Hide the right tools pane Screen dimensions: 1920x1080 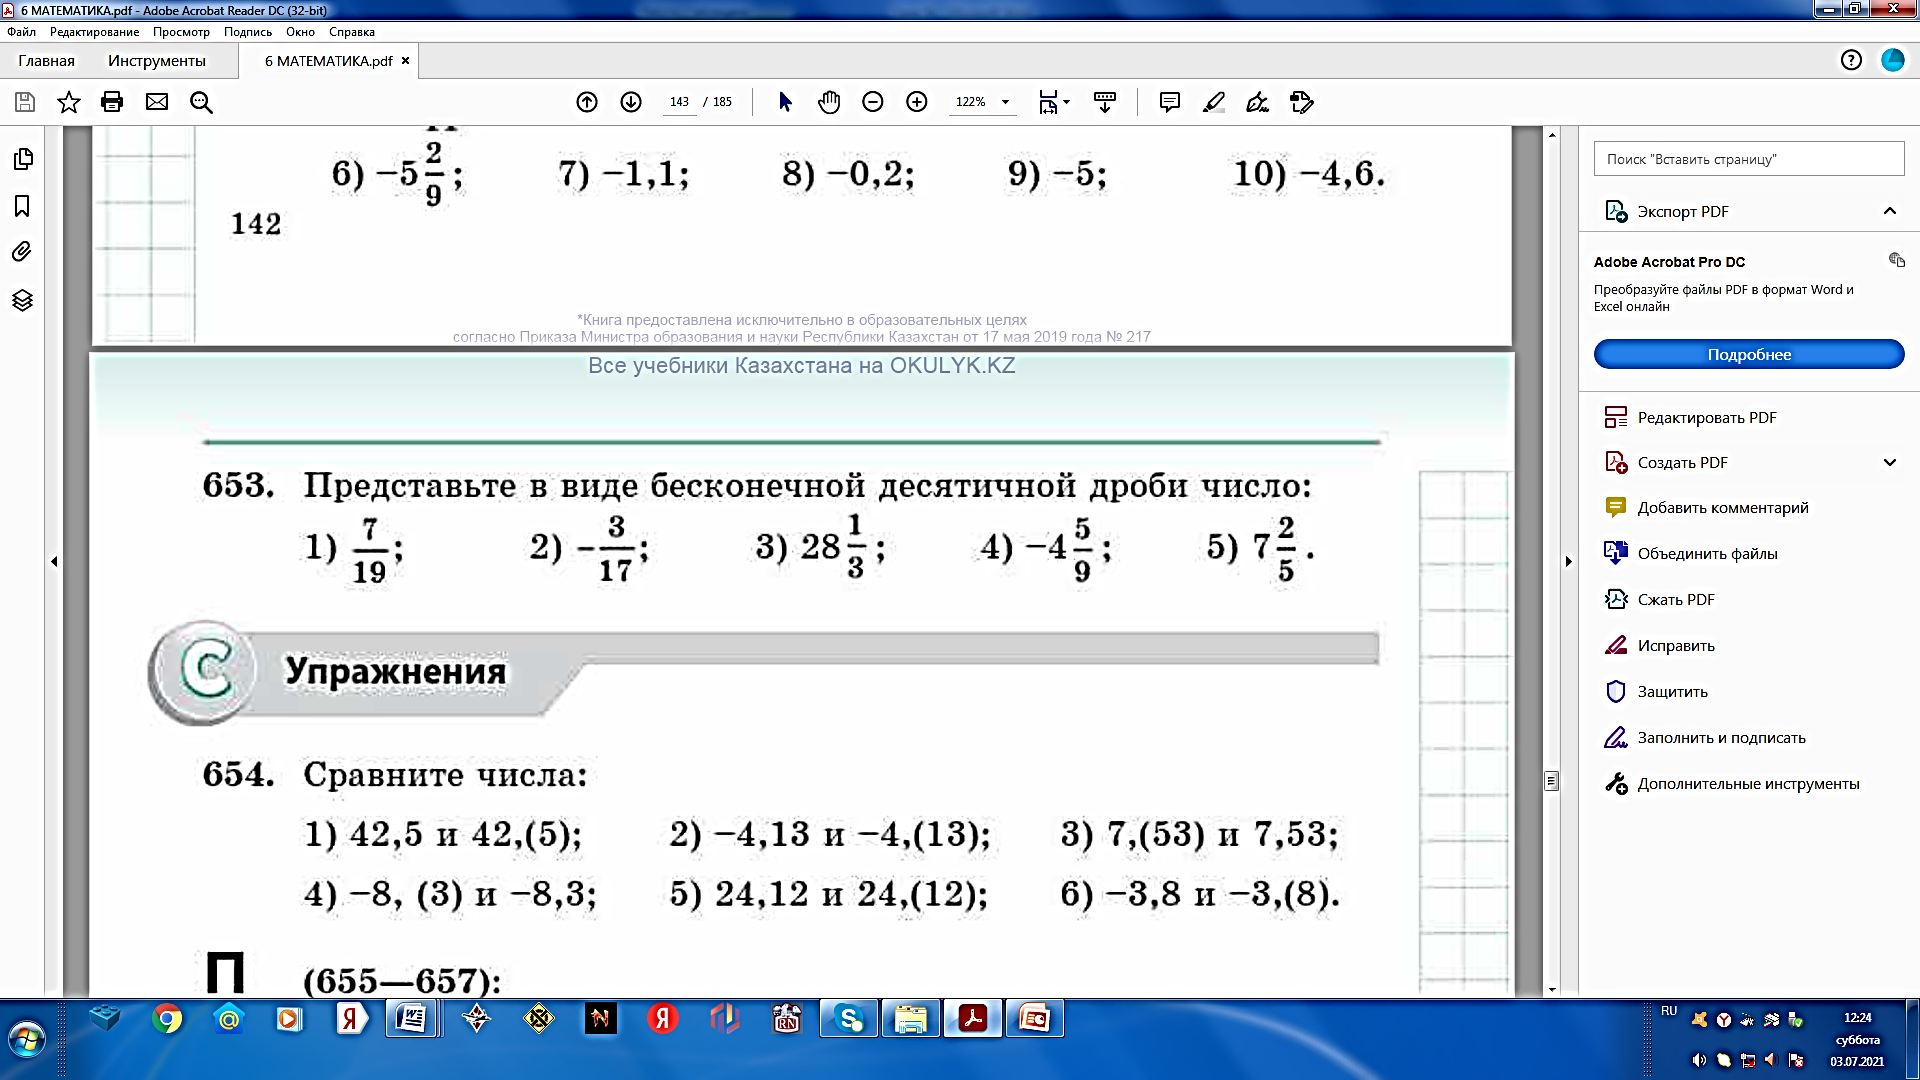(1568, 562)
